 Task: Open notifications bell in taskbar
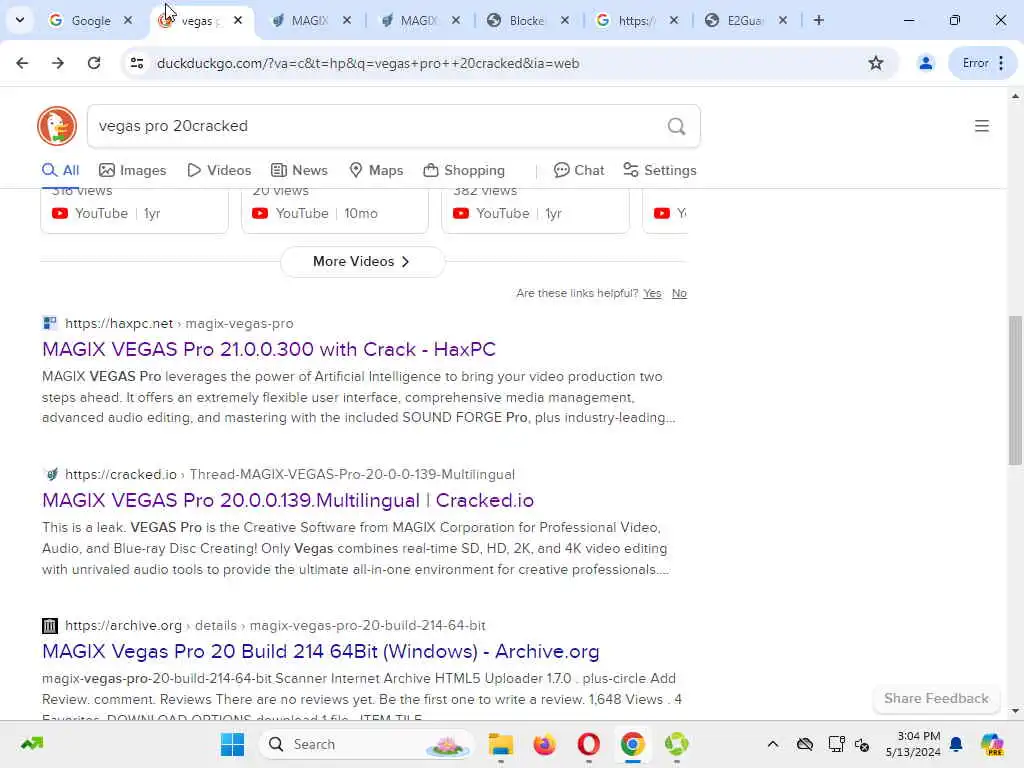956,744
